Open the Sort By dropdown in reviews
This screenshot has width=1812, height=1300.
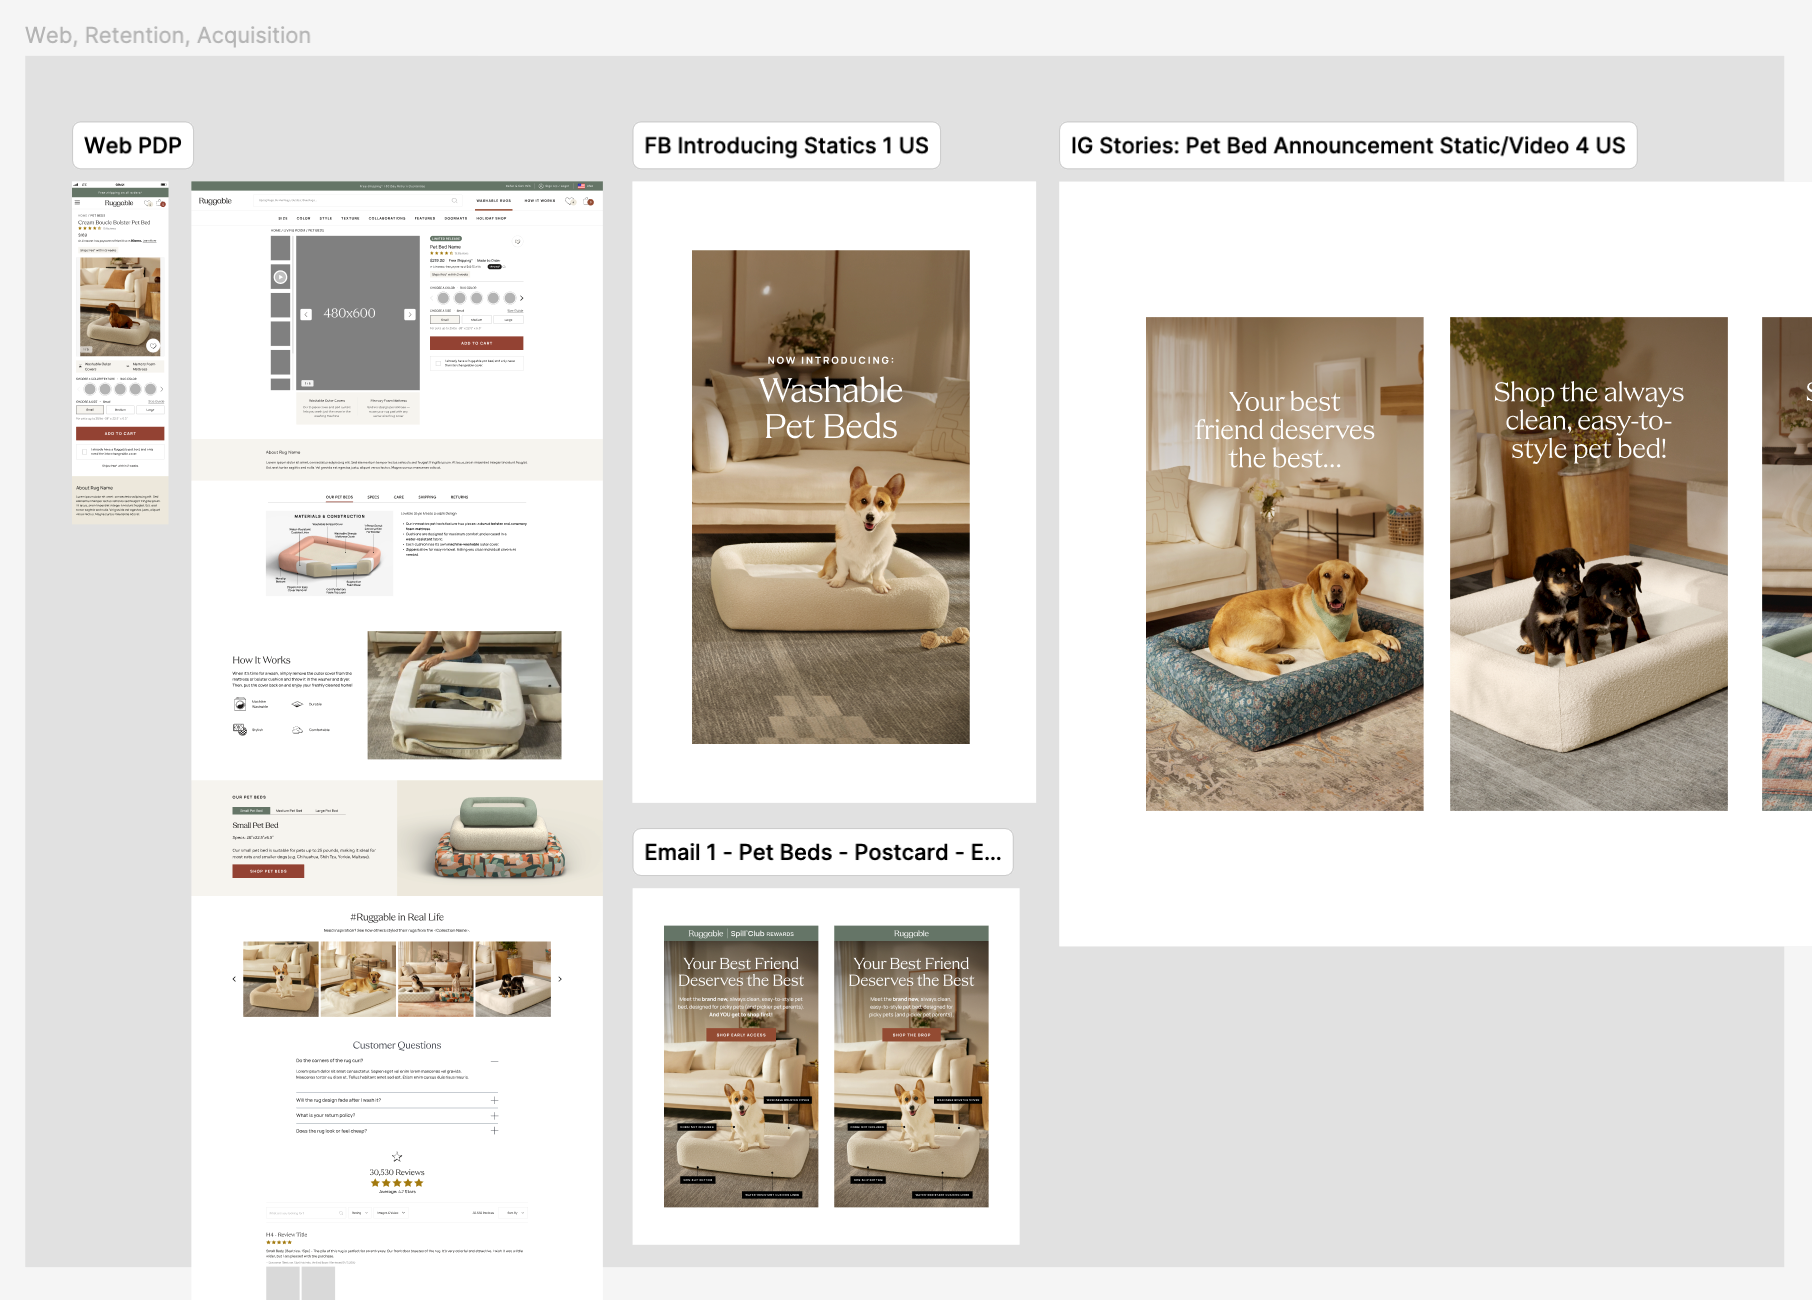(x=513, y=1213)
